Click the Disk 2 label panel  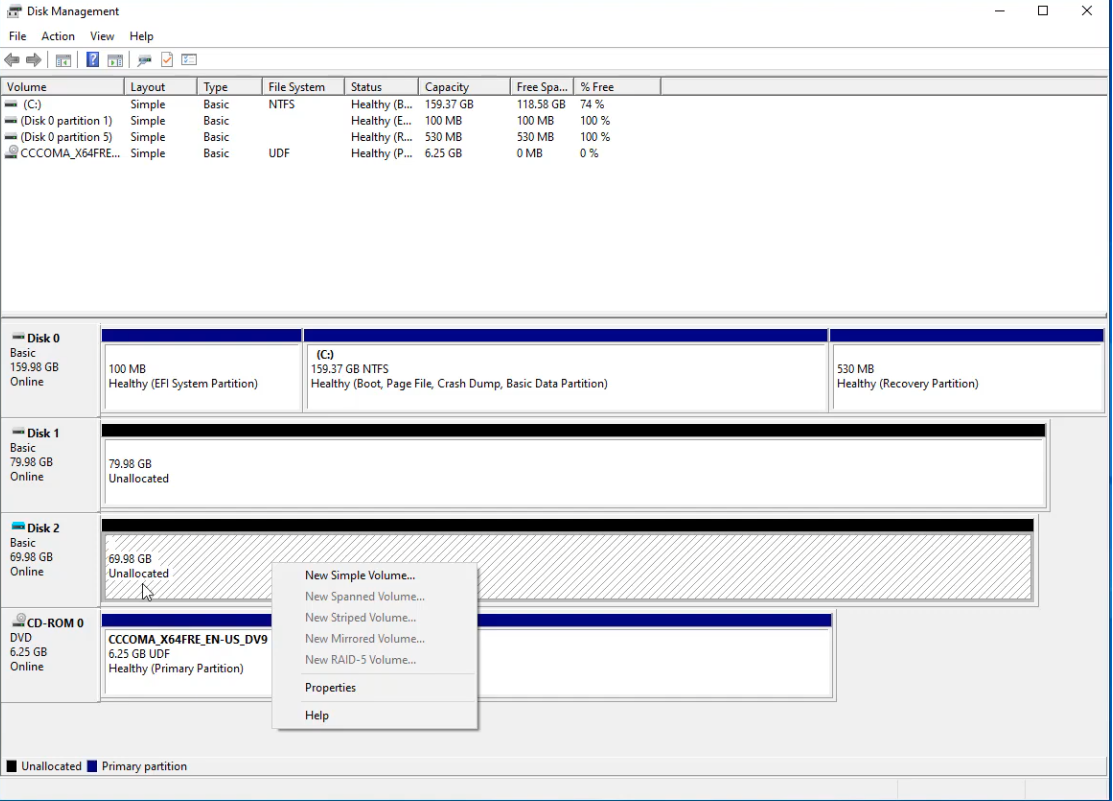pos(50,560)
